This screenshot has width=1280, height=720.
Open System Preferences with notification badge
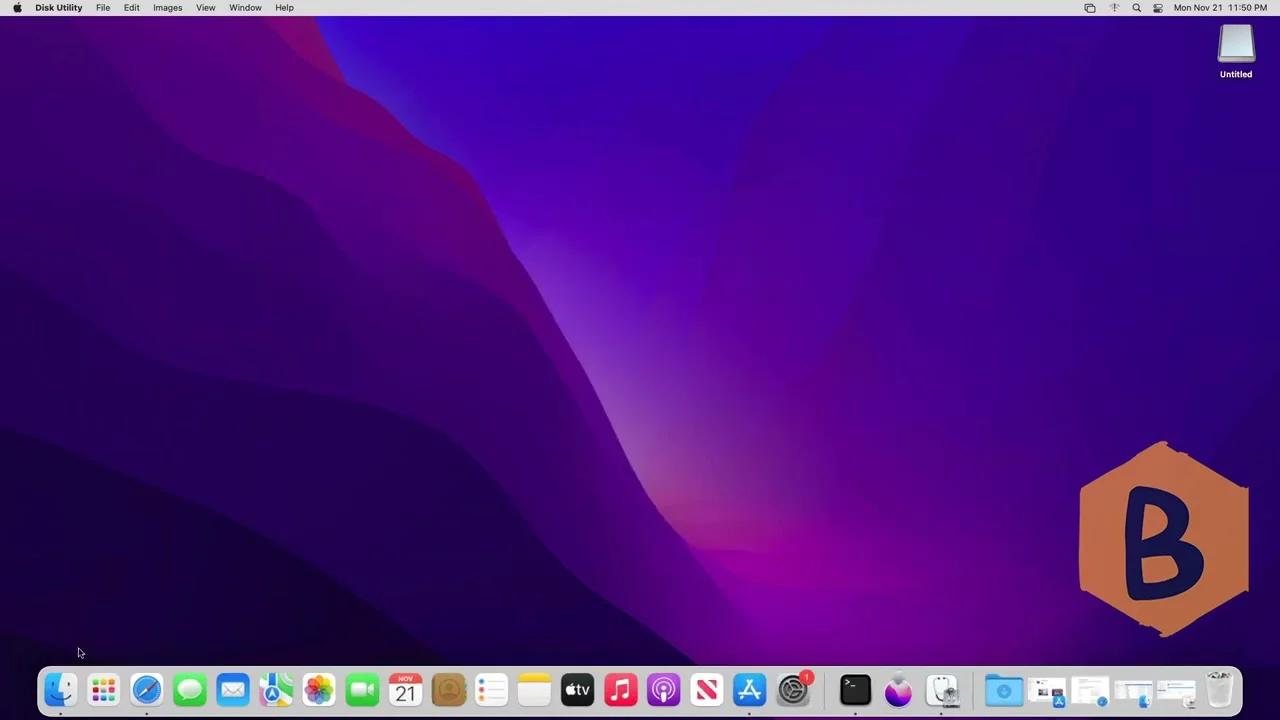[x=792, y=689]
